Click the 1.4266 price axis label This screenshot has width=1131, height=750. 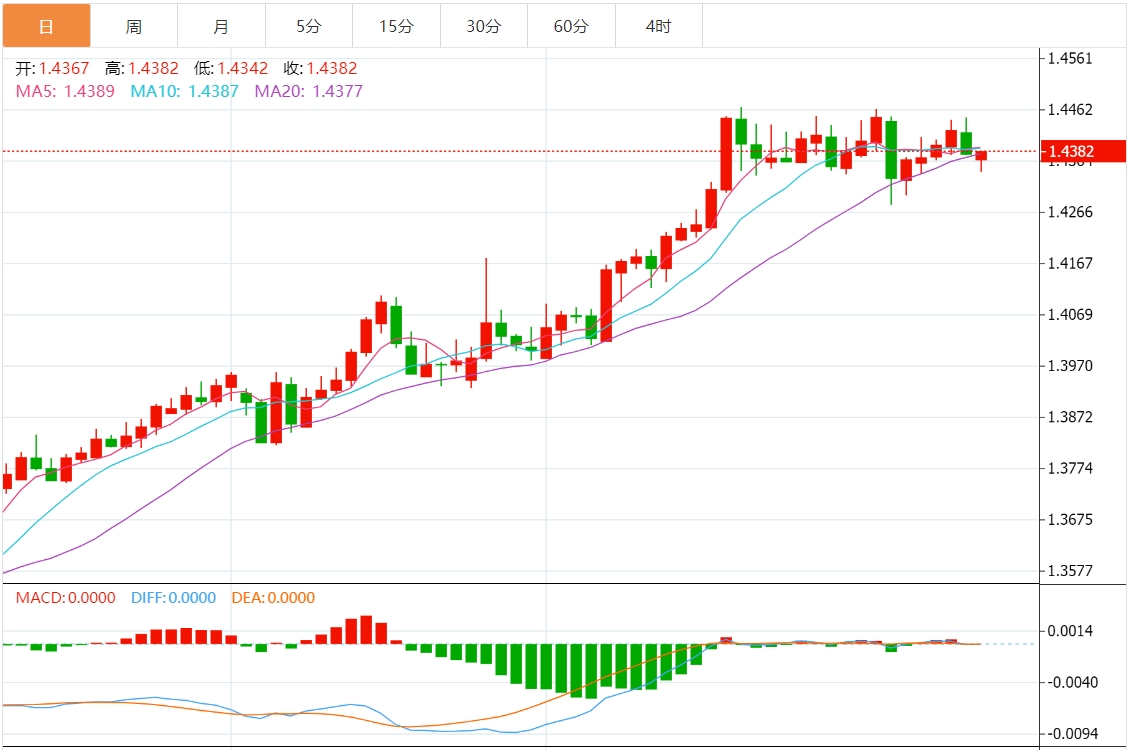coord(1070,212)
